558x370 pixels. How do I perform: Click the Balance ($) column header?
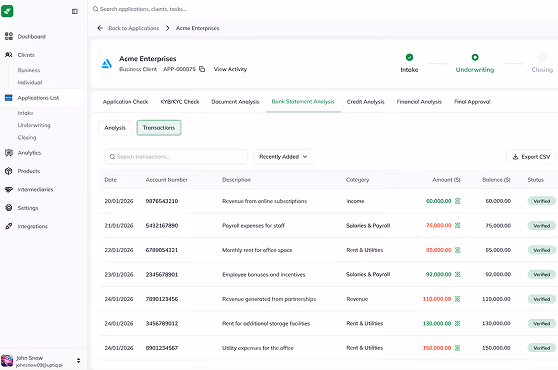(x=496, y=180)
